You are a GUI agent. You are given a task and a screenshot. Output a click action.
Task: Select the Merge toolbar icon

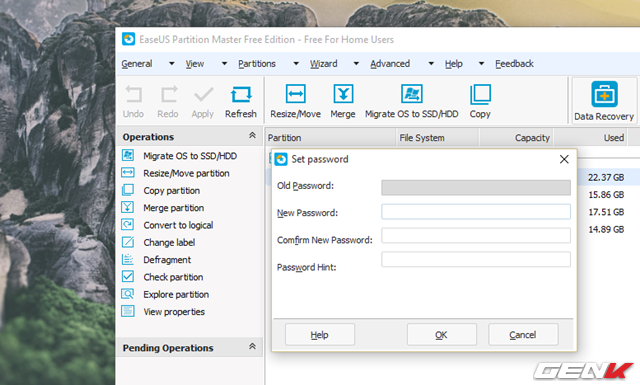[x=343, y=94]
